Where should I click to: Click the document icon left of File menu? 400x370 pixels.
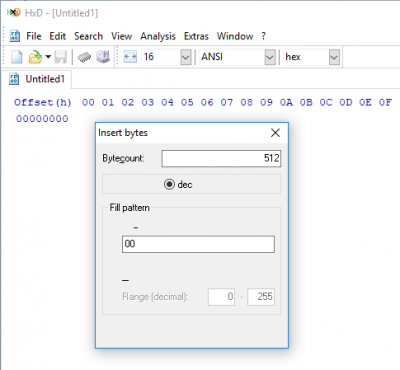pos(15,36)
